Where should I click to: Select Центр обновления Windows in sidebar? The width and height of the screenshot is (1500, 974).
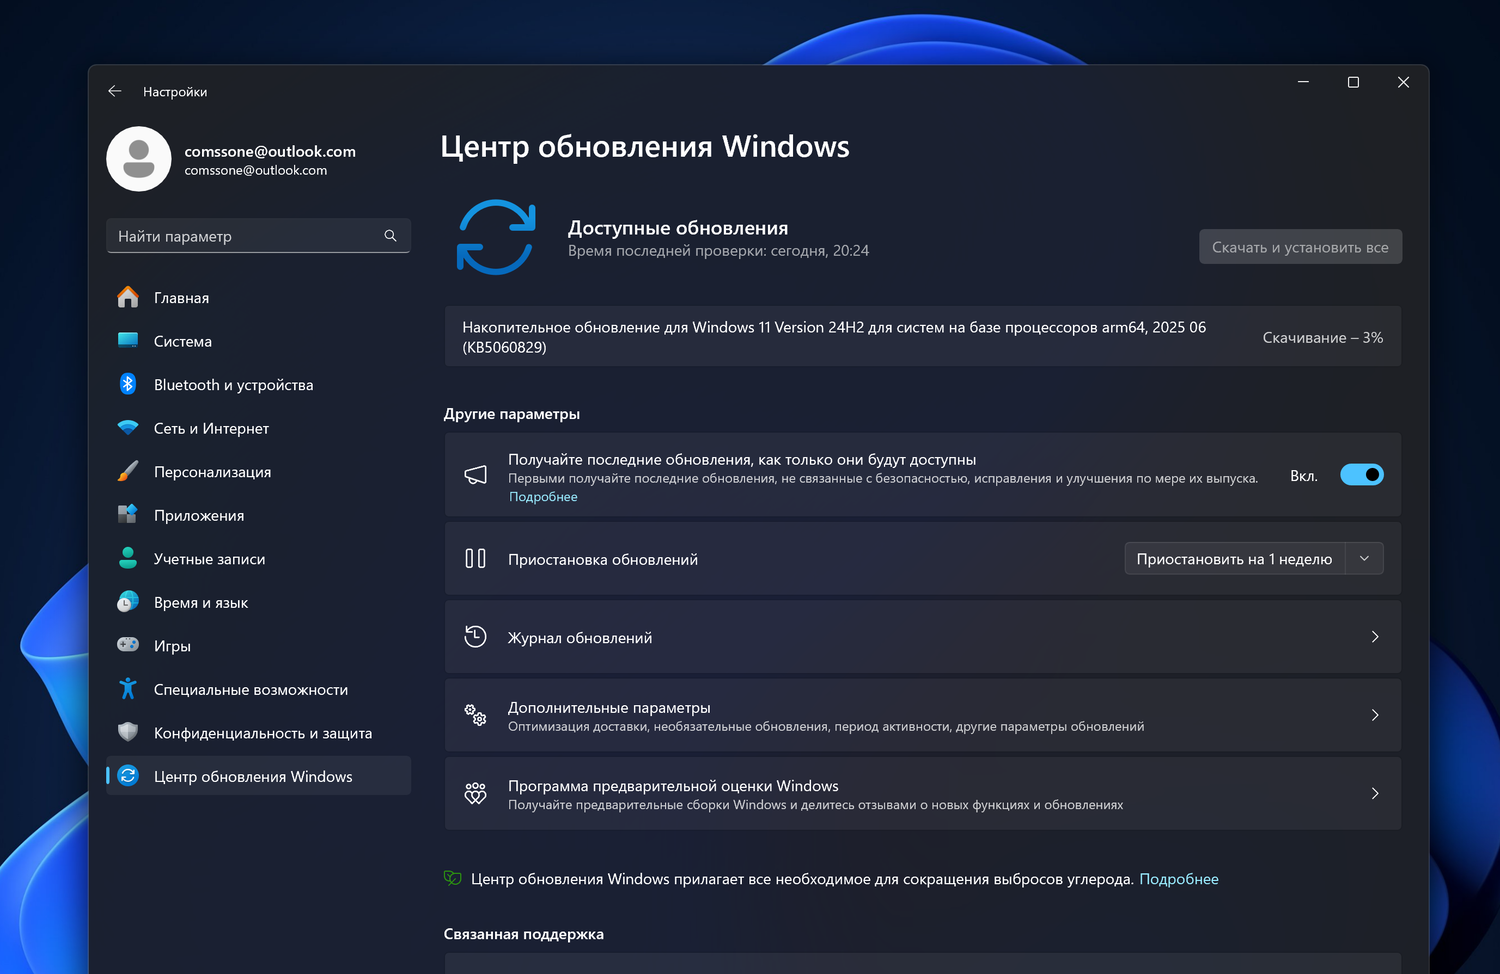[x=258, y=776]
